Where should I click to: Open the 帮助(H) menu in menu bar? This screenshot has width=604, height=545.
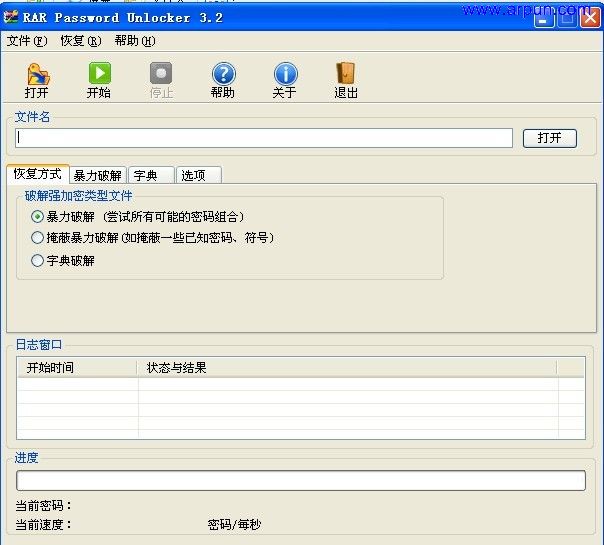(135, 41)
